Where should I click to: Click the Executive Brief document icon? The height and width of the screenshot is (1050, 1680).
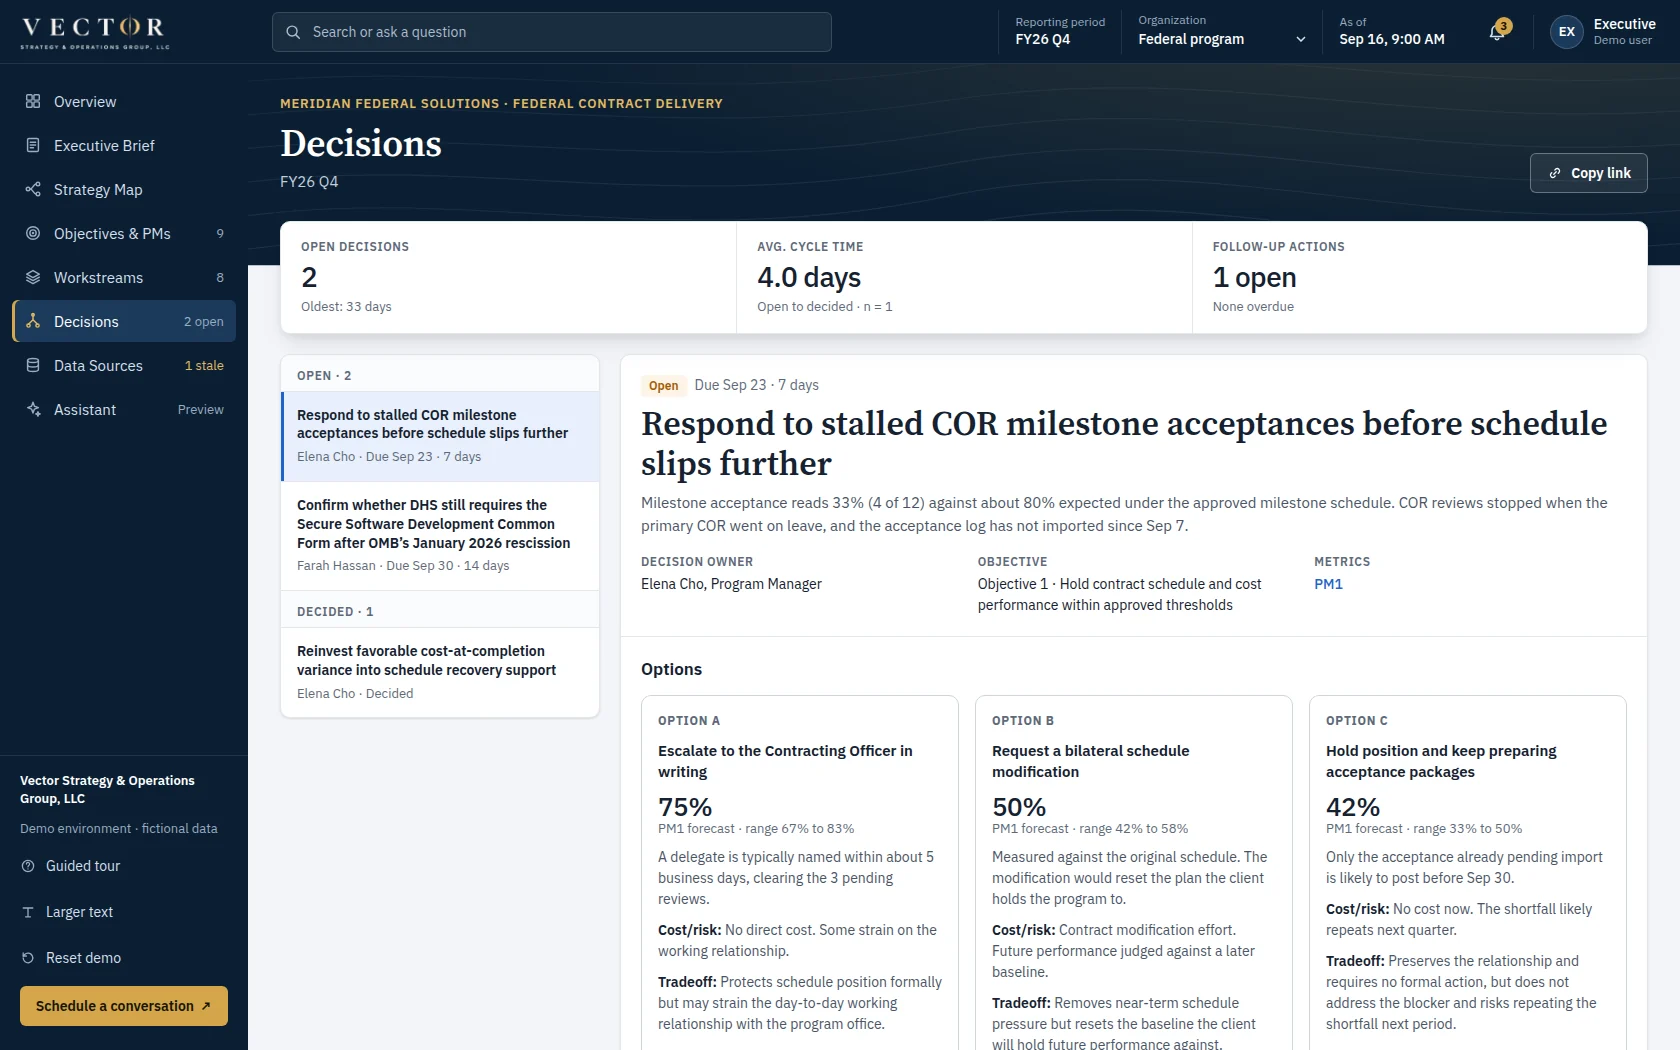pyautogui.click(x=33, y=145)
